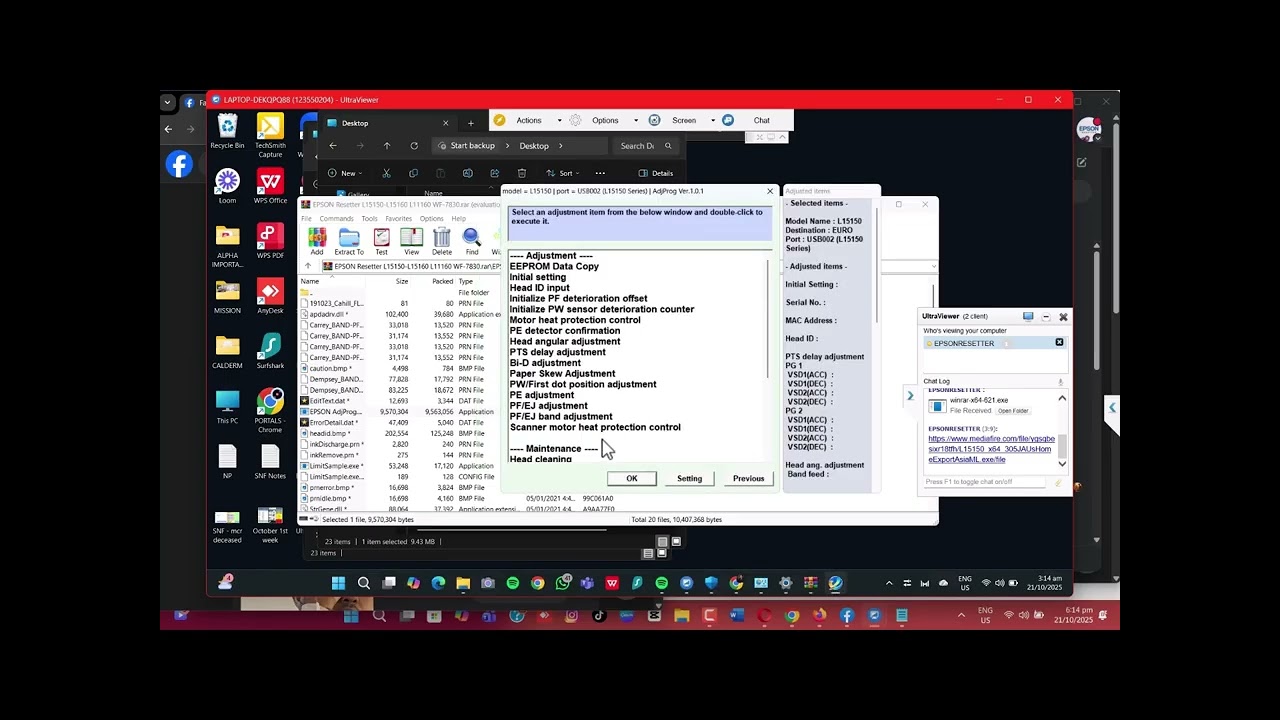Image resolution: width=1280 pixels, height=720 pixels.
Task: Open CALDERM folder on desktop
Action: [x=228, y=352]
